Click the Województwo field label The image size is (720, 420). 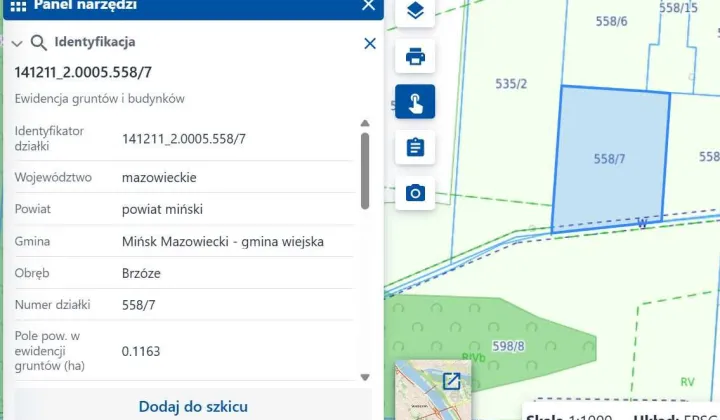(x=53, y=177)
